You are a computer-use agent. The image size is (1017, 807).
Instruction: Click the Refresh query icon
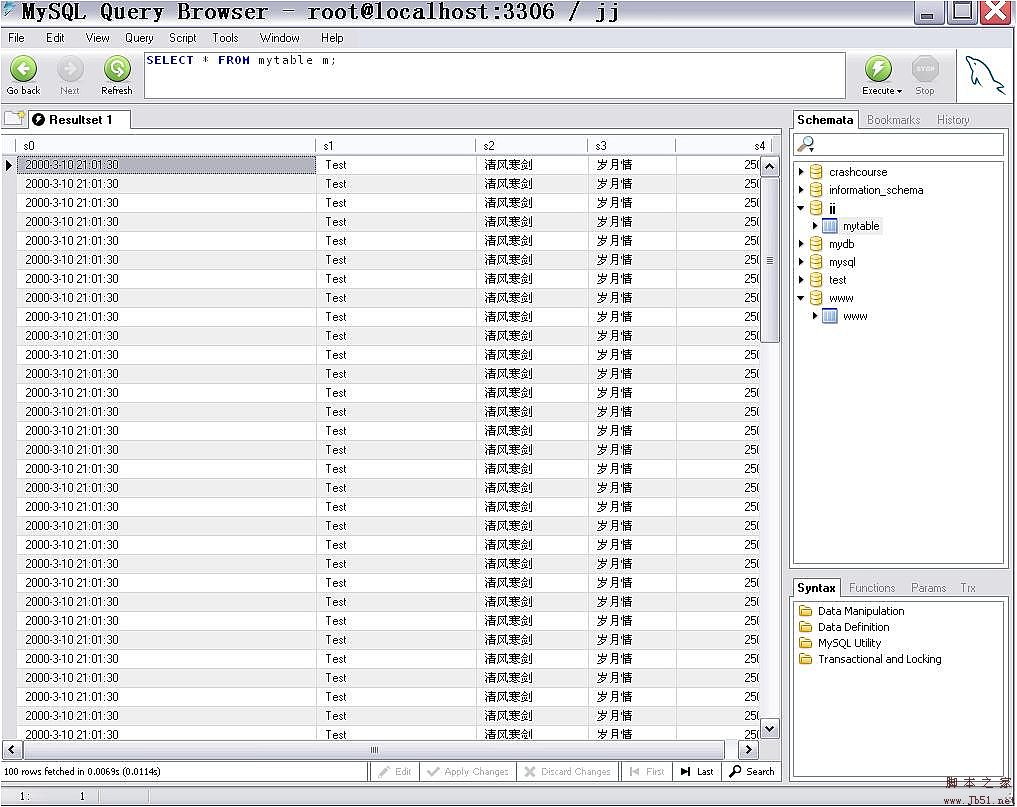pos(117,69)
